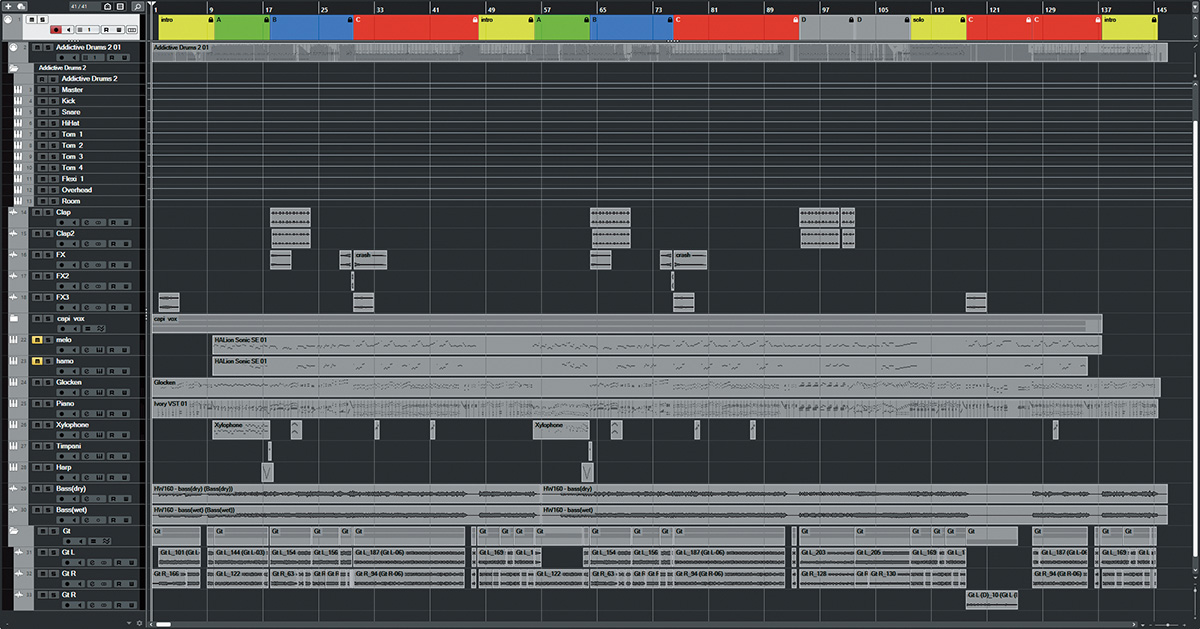Image resolution: width=1200 pixels, height=629 pixels.
Task: Mute the Tom 3 track
Action: [x=43, y=156]
